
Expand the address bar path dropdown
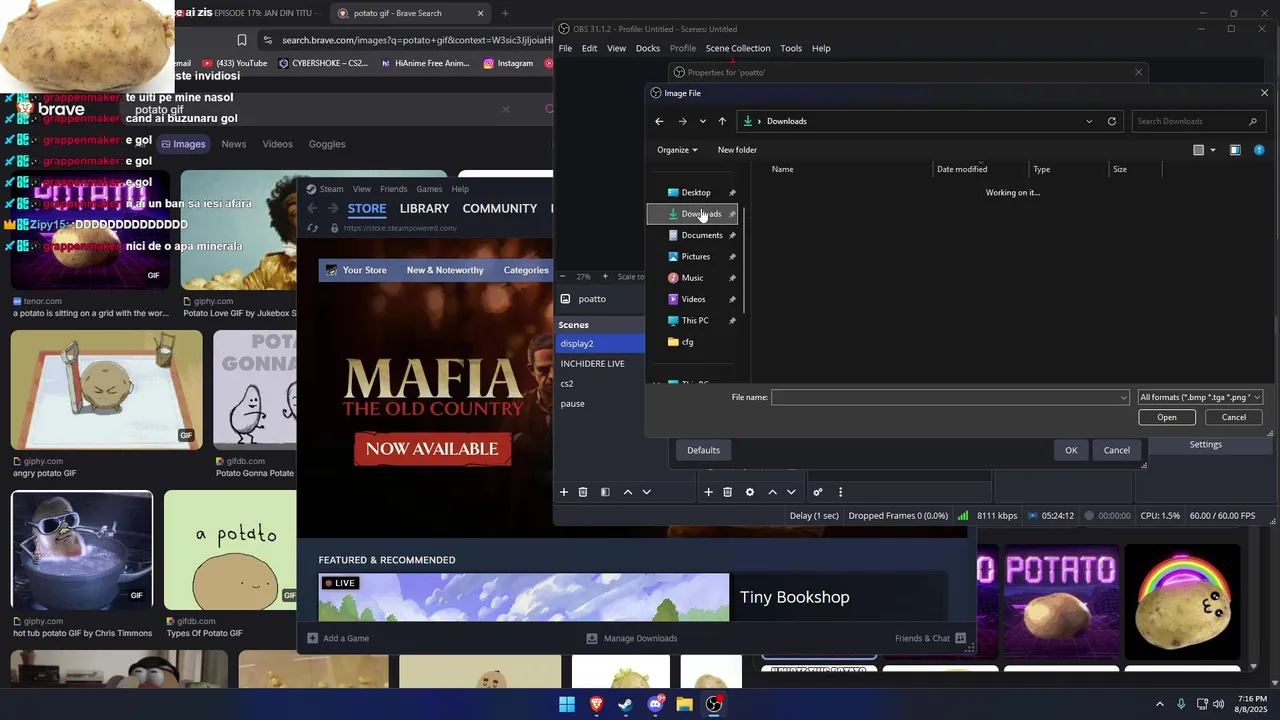pos(1089,121)
